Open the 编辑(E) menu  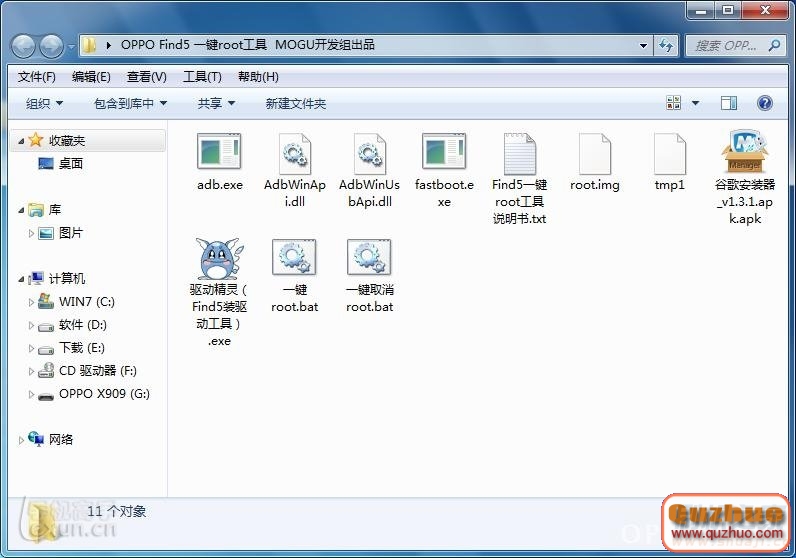pos(91,77)
